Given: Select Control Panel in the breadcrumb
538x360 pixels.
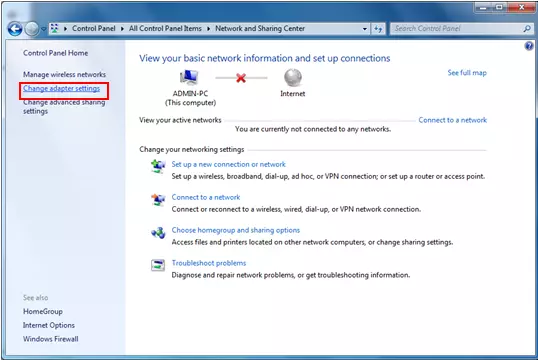Looking at the screenshot, I should [93, 28].
